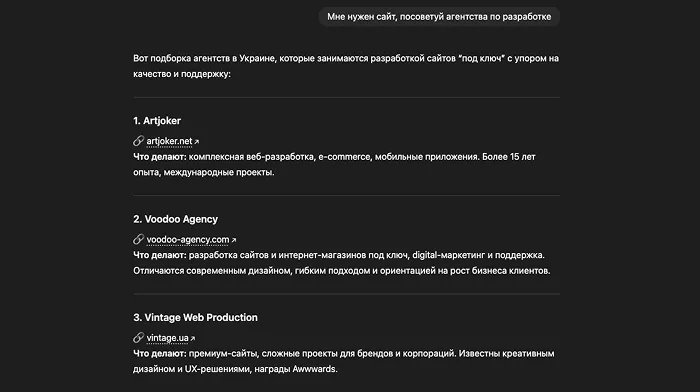Click the intro paragraph about агентств в Украине

click(x=346, y=66)
